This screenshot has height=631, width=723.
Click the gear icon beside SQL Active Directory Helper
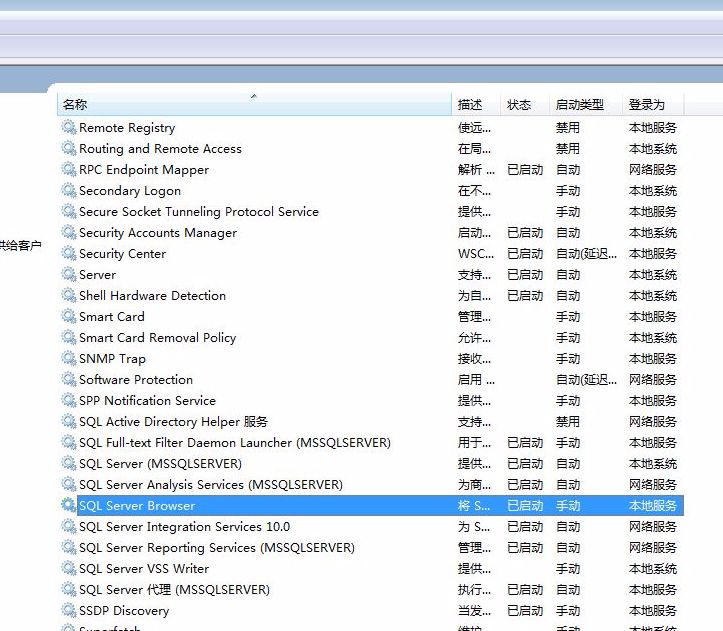click(69, 421)
